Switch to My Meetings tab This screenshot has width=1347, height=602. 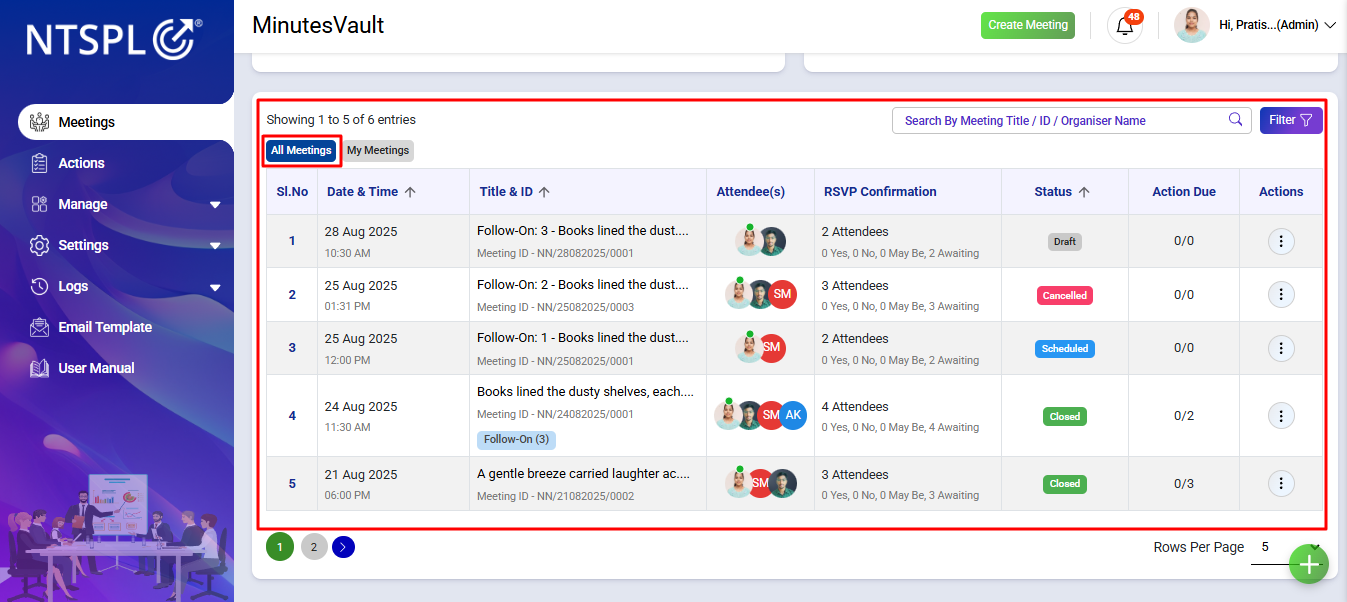[x=378, y=151]
